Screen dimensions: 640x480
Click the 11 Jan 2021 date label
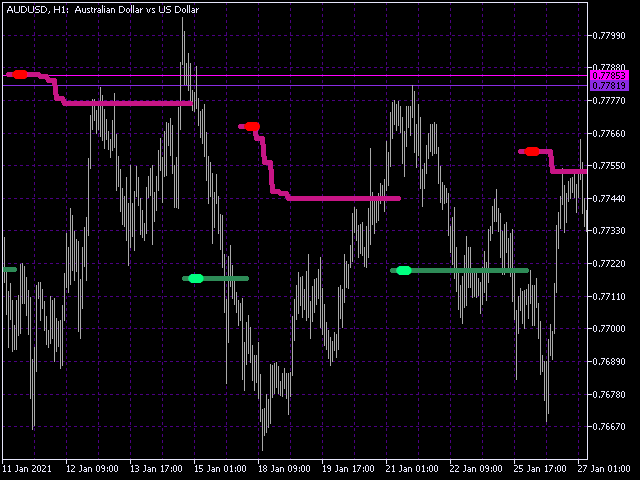click(x=27, y=469)
